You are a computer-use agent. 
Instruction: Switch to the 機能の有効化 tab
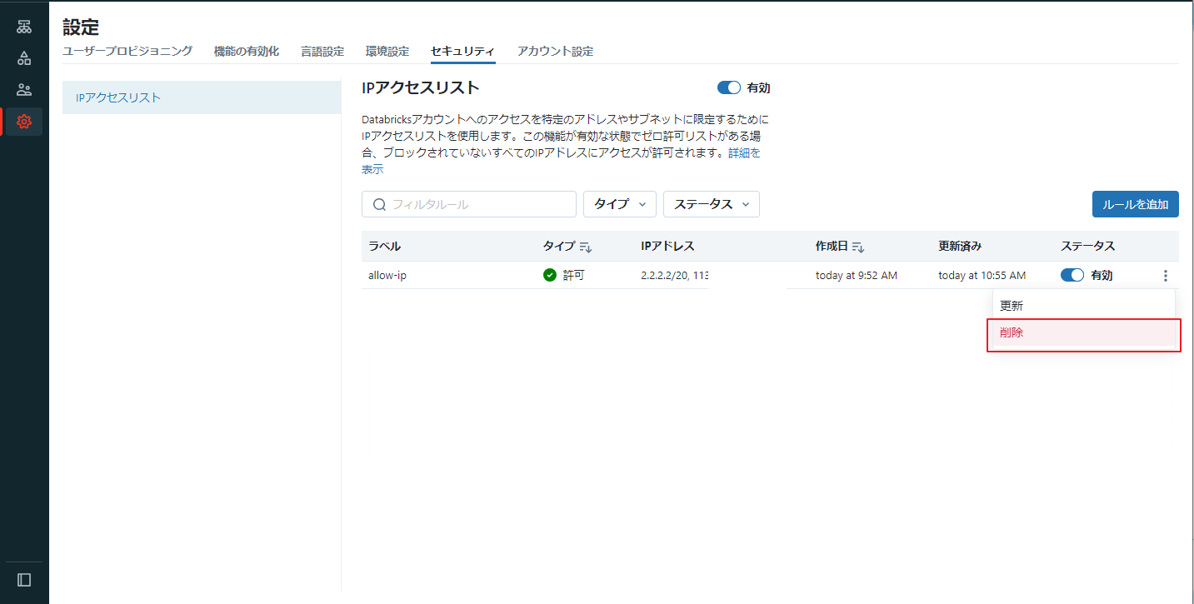point(246,51)
